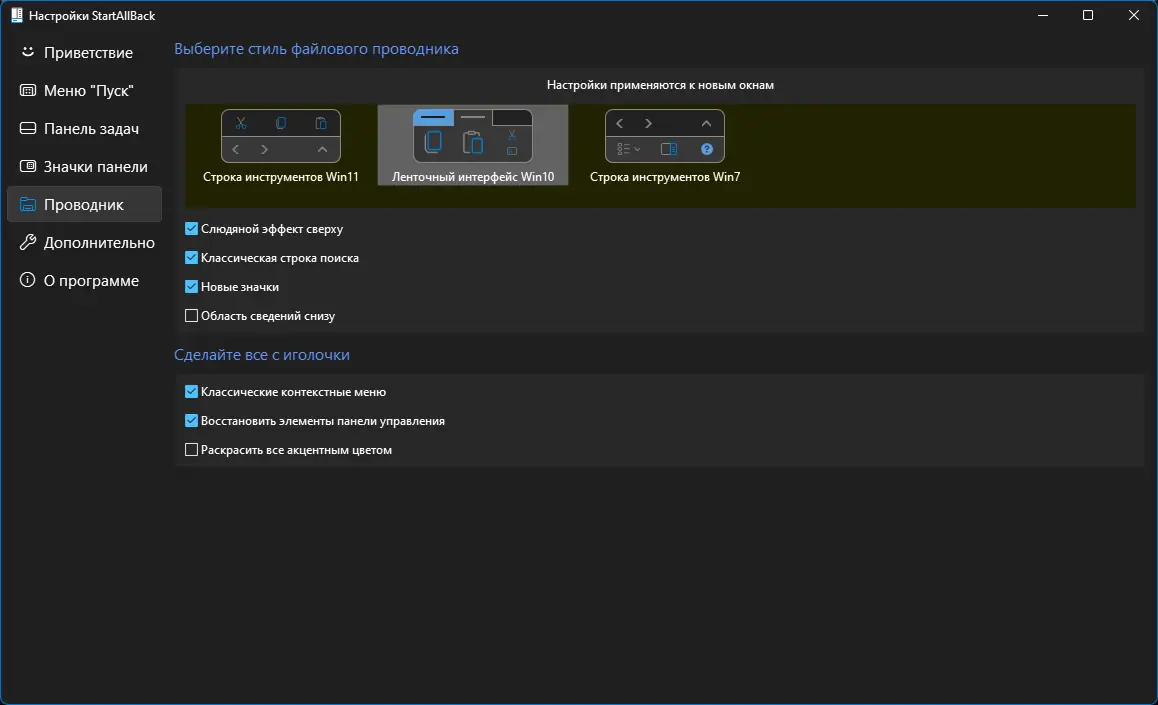Disable the Слюдяной эффект сверху checkbox
The image size is (1158, 705).
(x=191, y=229)
